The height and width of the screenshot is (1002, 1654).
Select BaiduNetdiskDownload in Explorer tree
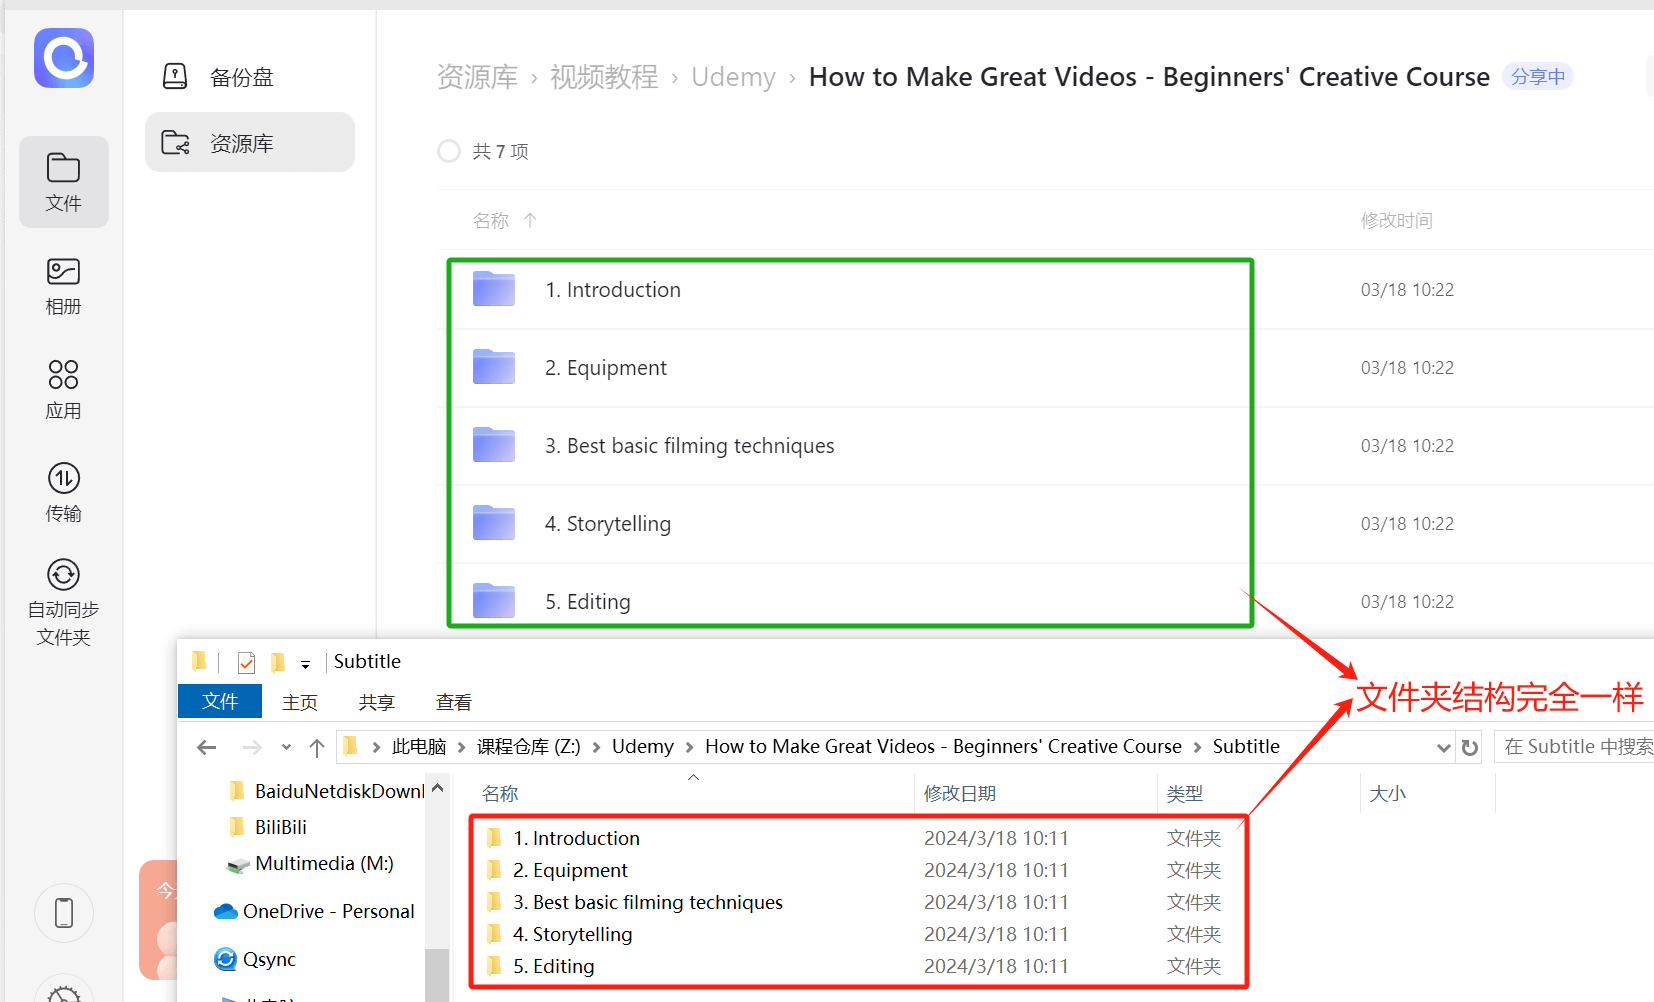point(326,791)
